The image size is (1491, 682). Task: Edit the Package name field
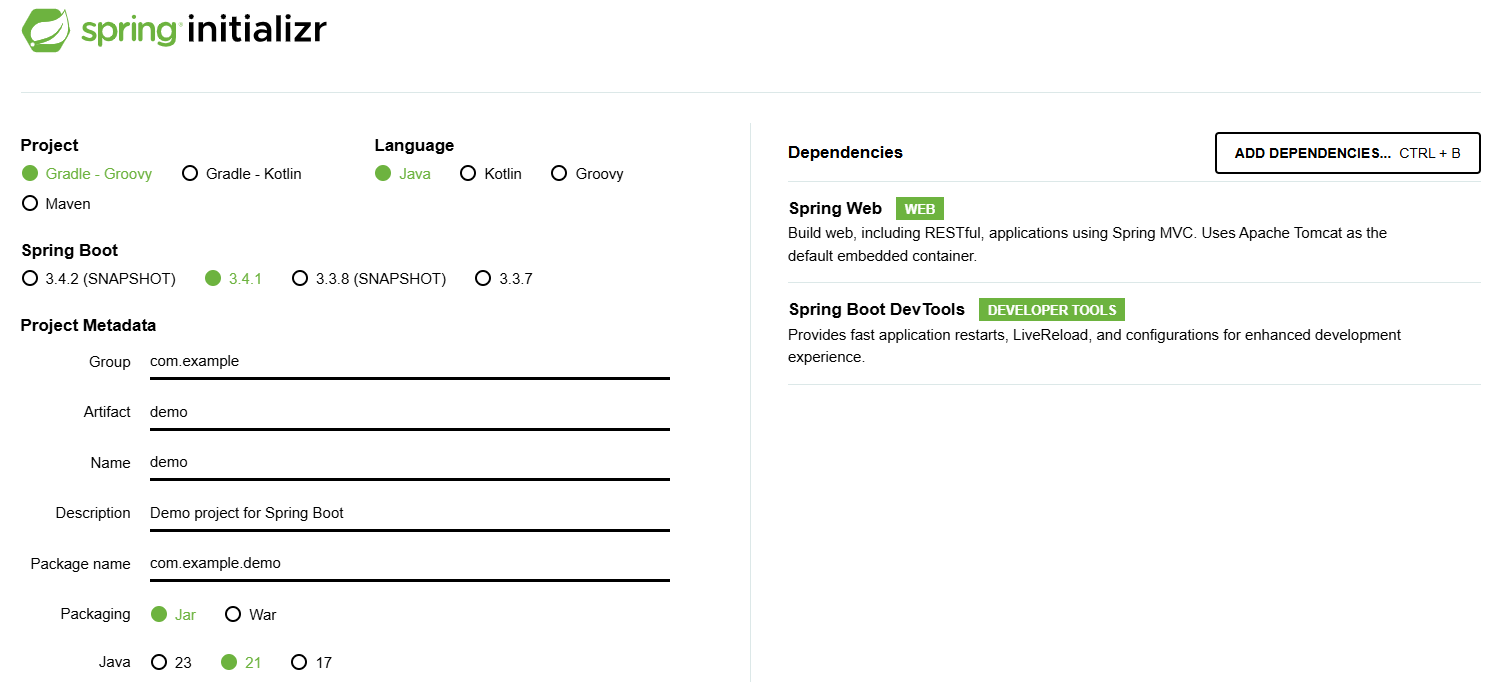click(x=410, y=564)
